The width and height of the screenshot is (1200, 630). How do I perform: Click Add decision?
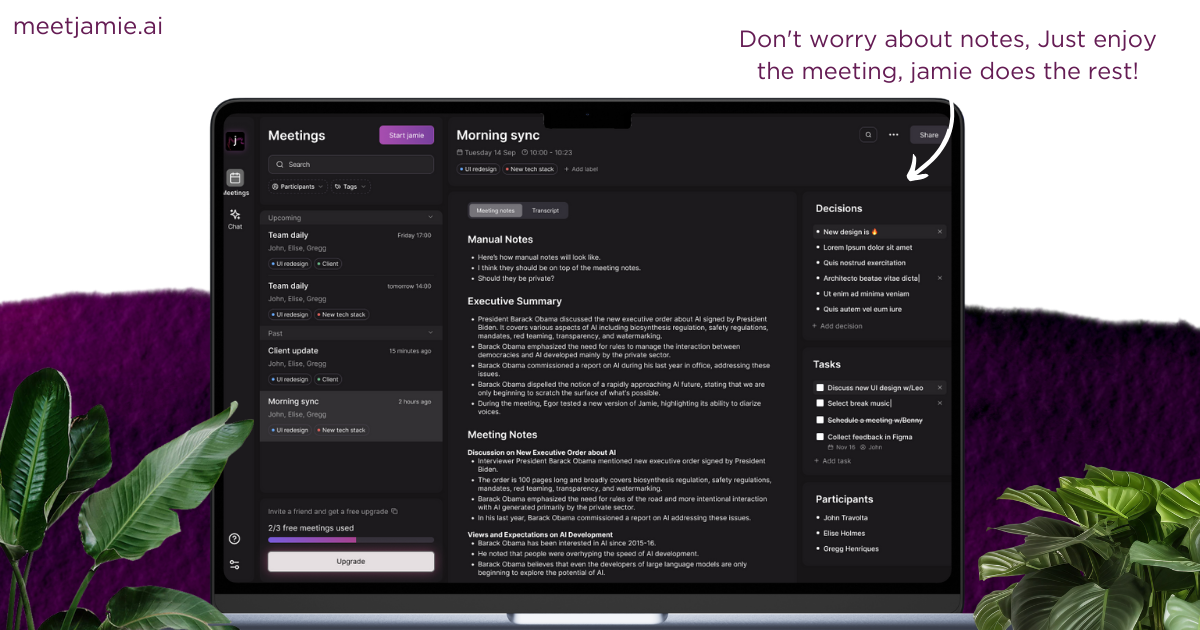[x=837, y=326]
